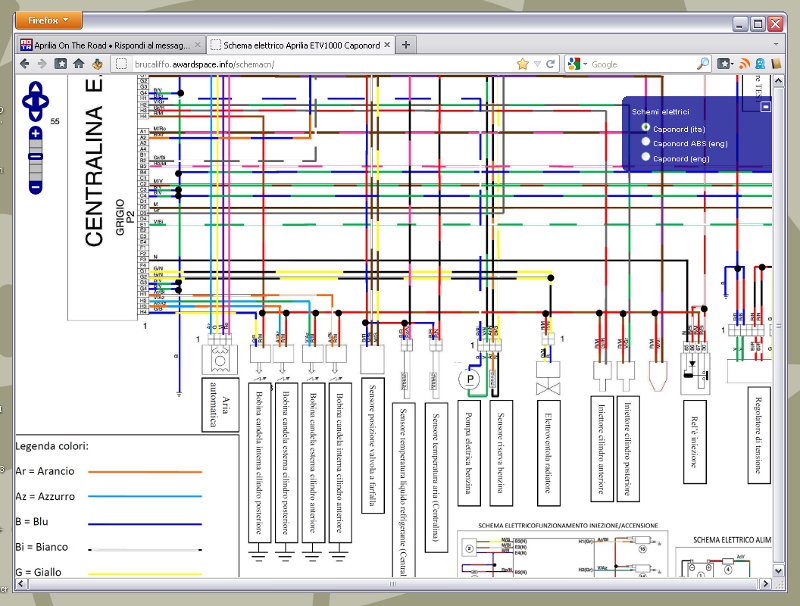Click the Iniettore cilindro posteriore label
Screen dimensions: 800x606
click(628, 449)
